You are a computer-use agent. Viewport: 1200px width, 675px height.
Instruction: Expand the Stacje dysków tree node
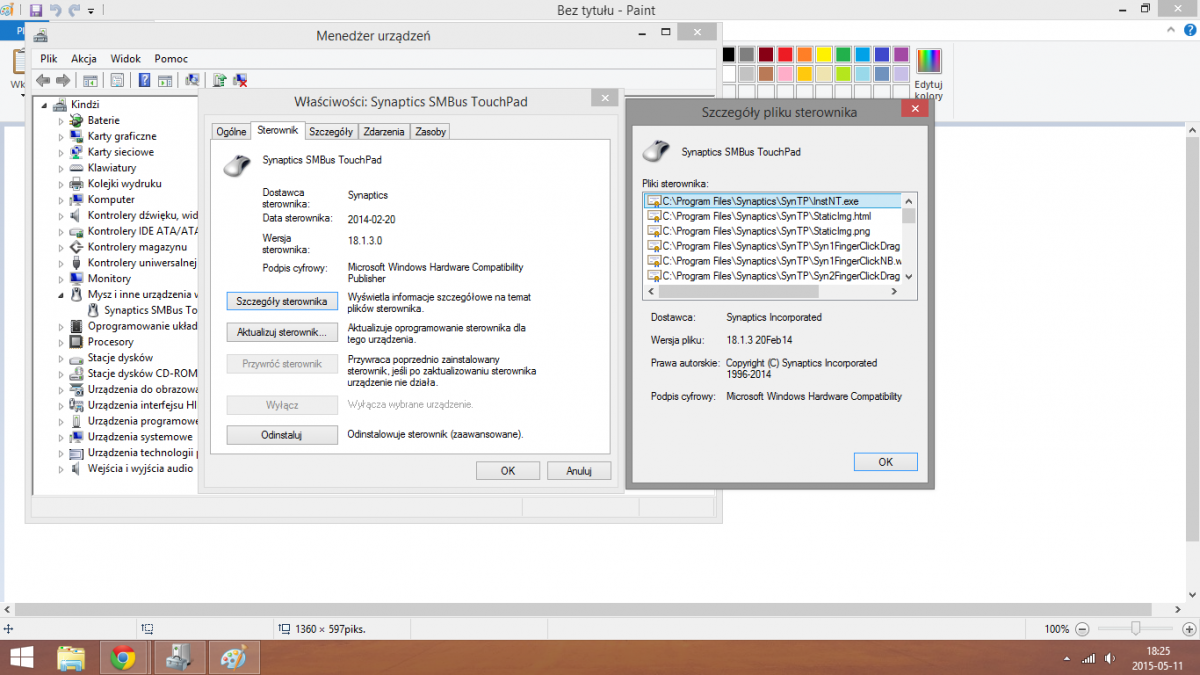61,358
